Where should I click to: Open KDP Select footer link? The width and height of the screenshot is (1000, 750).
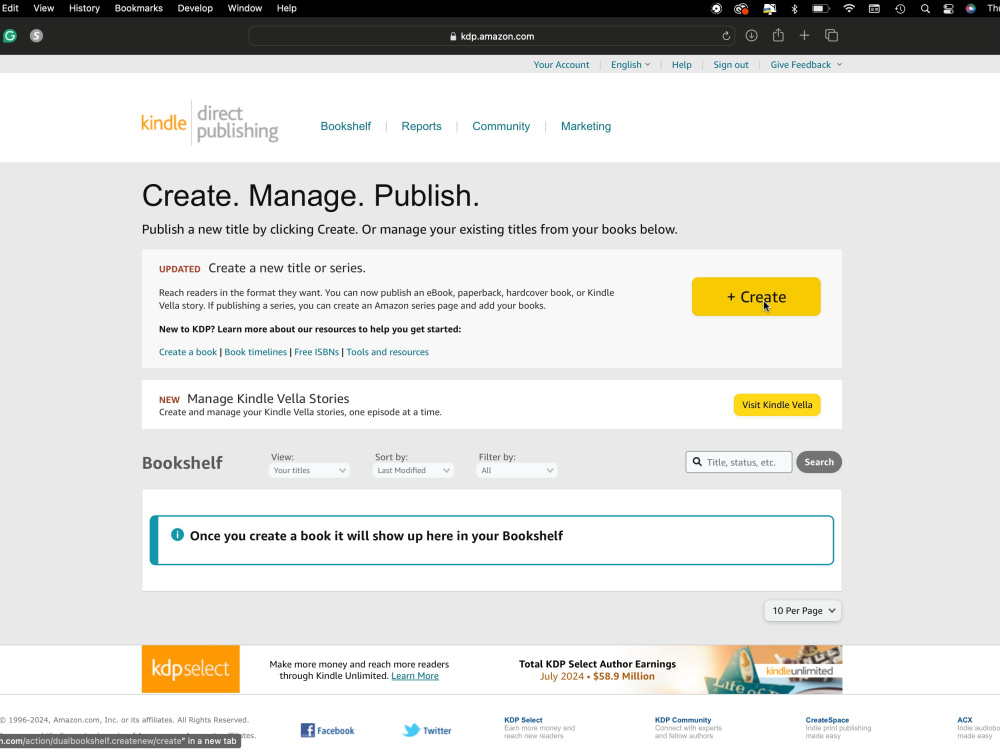click(x=523, y=720)
